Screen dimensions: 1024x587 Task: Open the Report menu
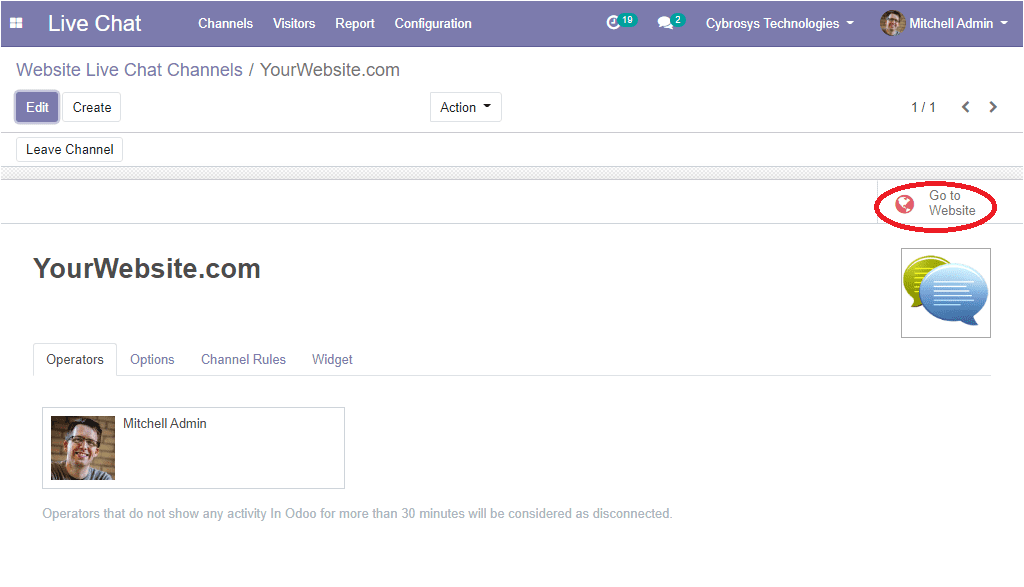(x=355, y=24)
